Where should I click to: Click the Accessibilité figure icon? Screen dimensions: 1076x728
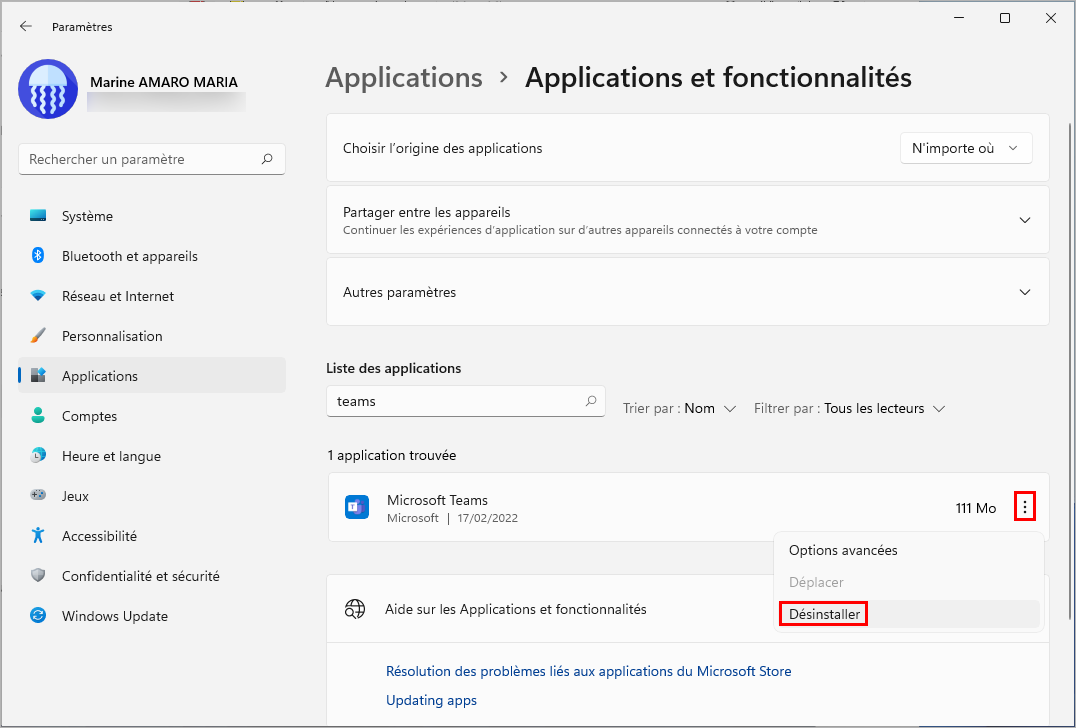pyautogui.click(x=38, y=535)
